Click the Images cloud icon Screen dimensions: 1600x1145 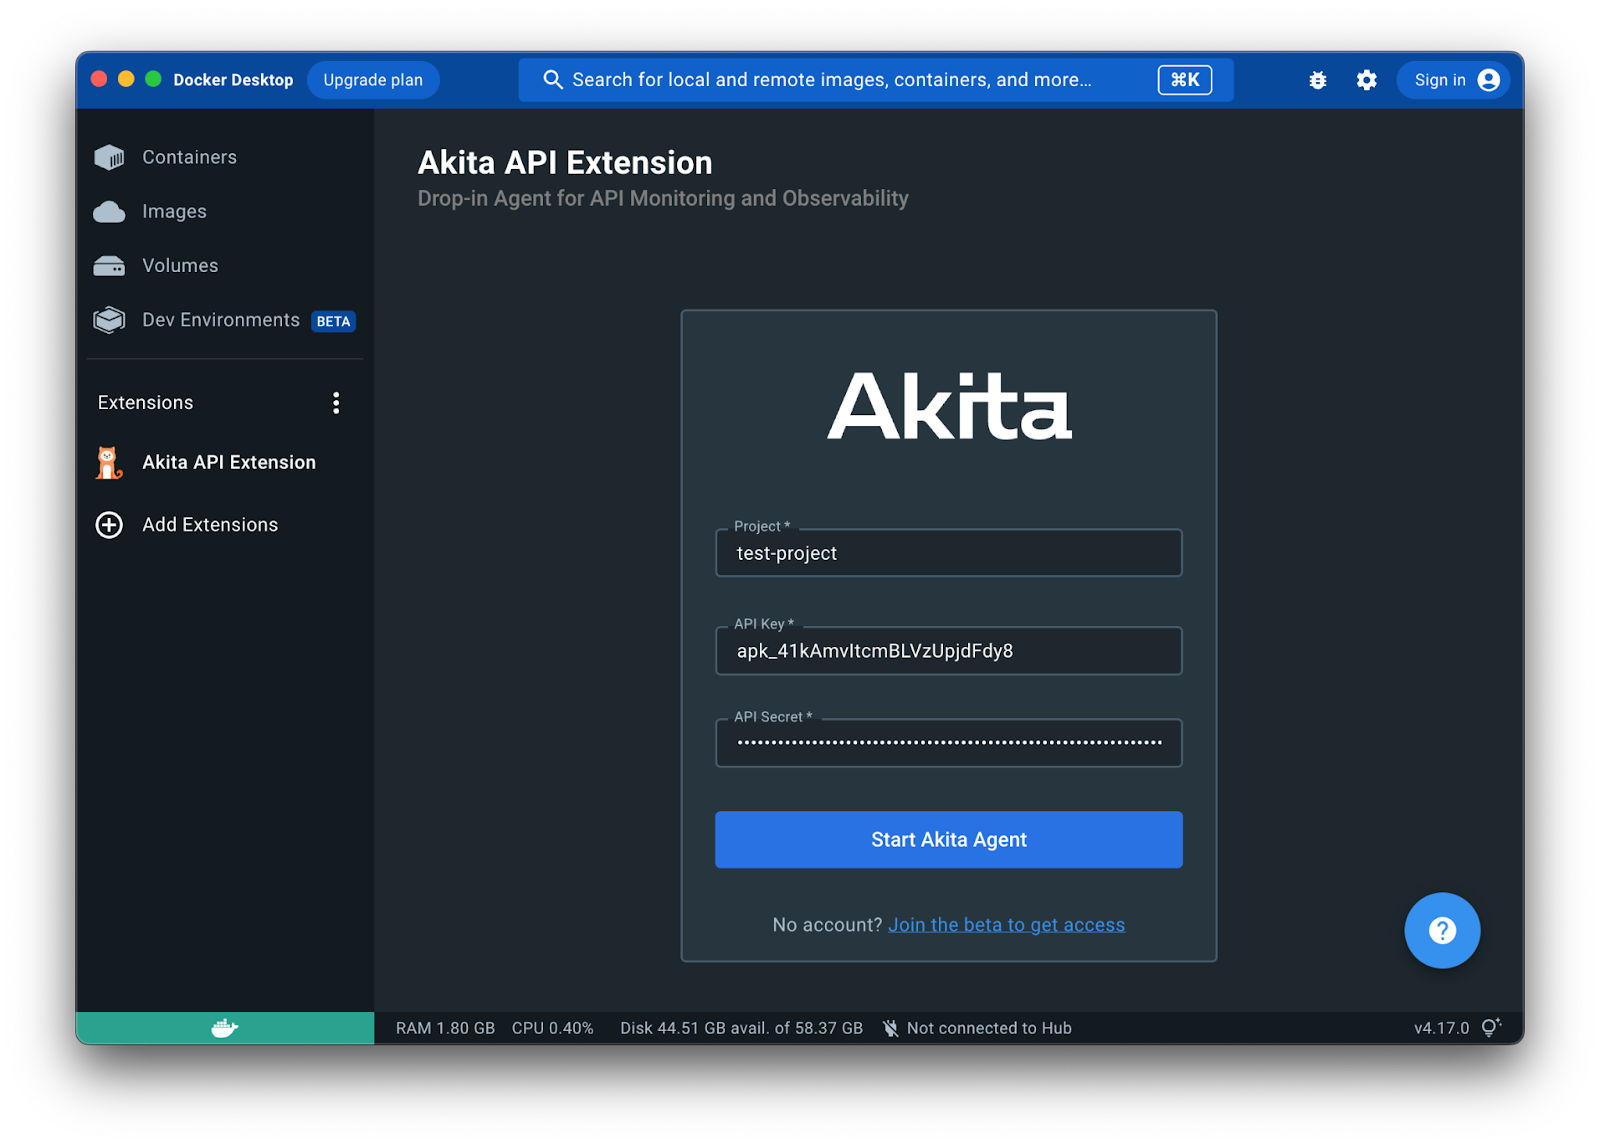pyautogui.click(x=109, y=212)
